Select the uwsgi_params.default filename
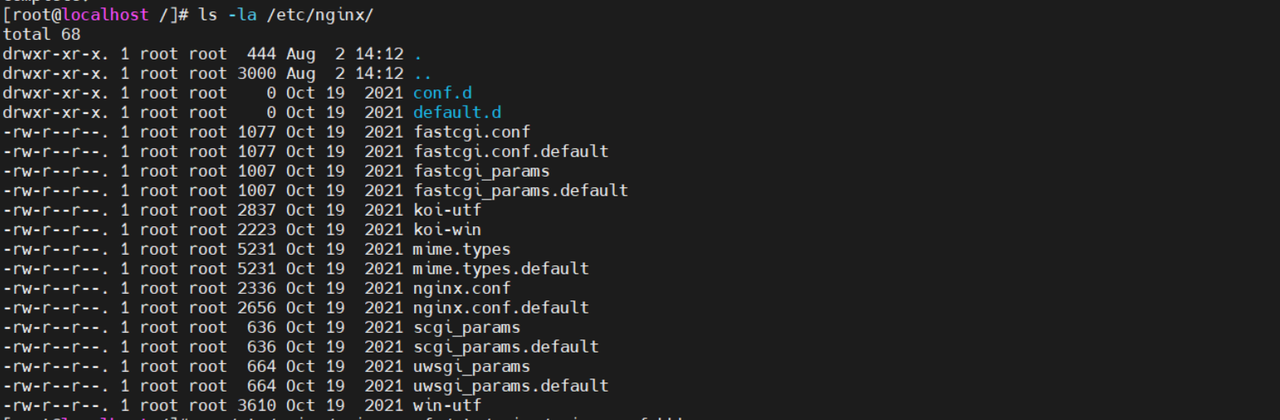Viewport: 1280px width, 420px height. (510, 385)
